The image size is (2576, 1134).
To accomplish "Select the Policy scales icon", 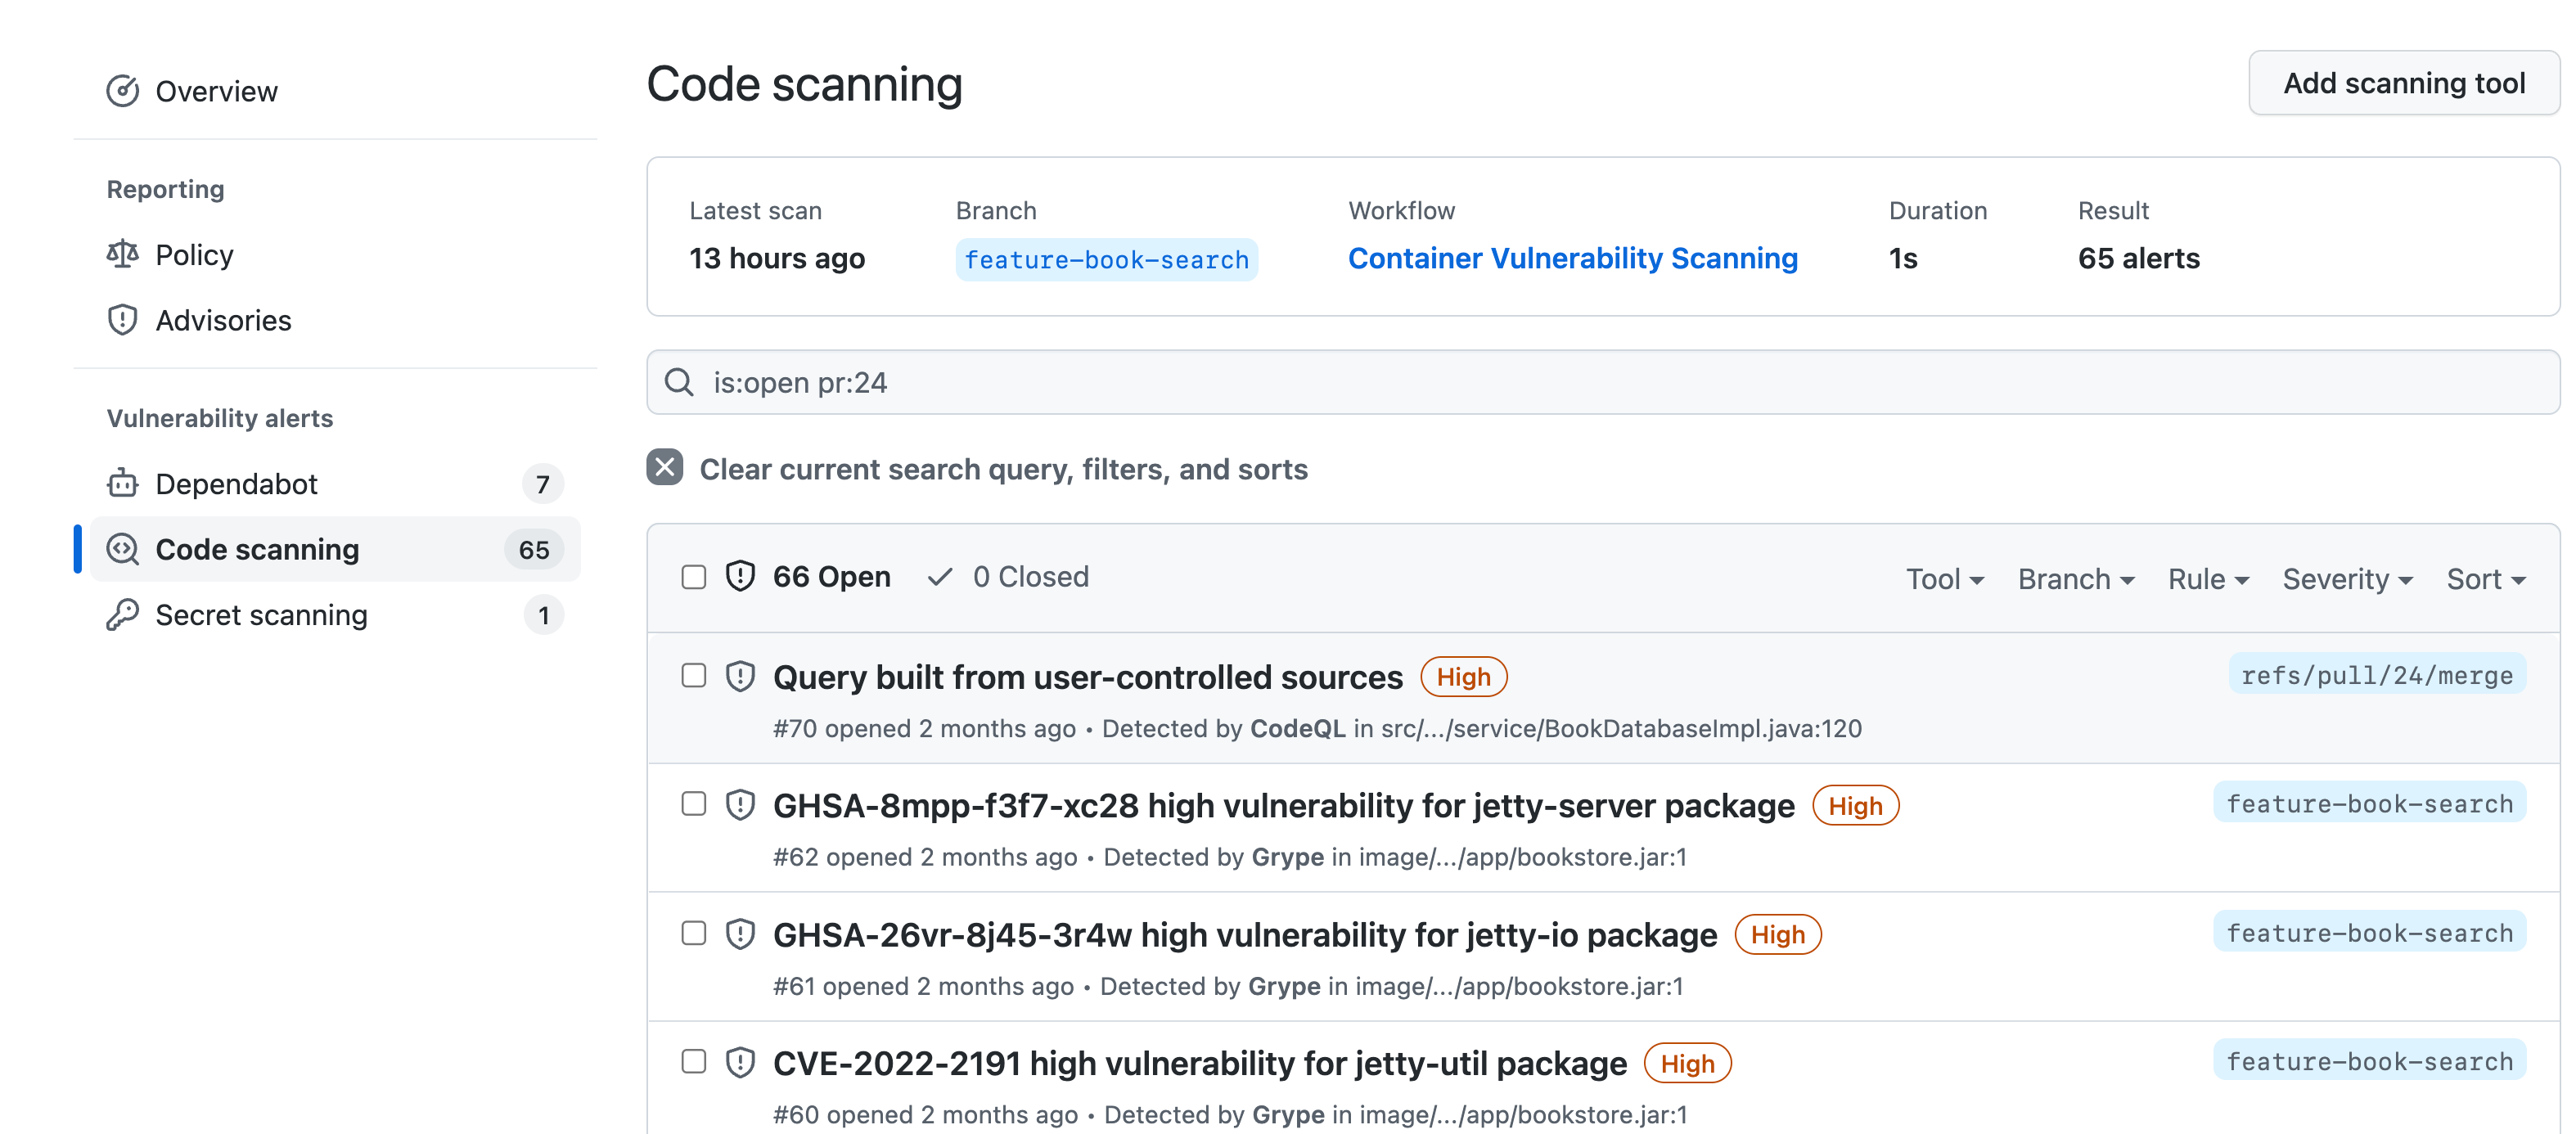I will coord(122,254).
